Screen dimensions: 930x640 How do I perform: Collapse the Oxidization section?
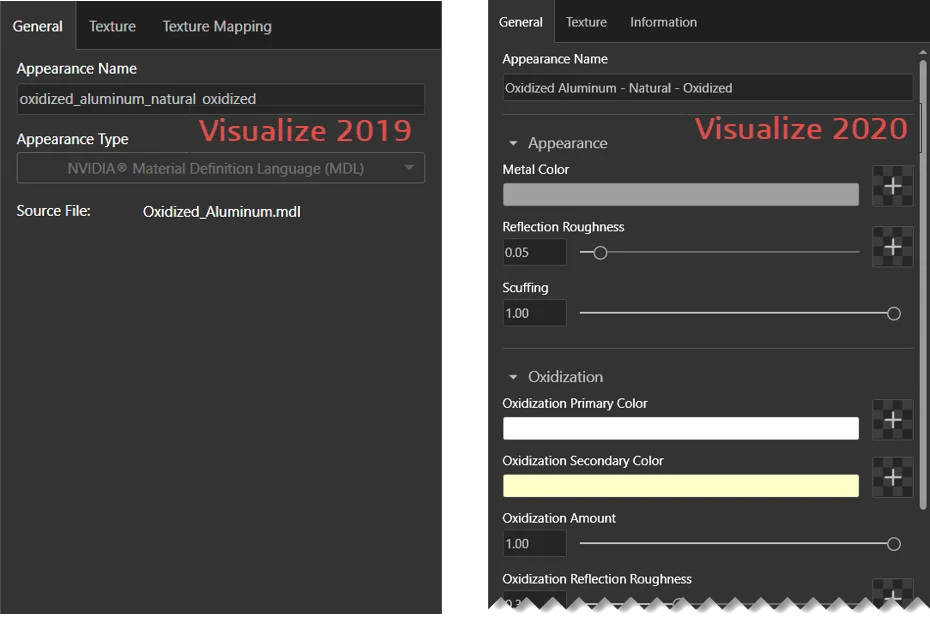(x=514, y=377)
